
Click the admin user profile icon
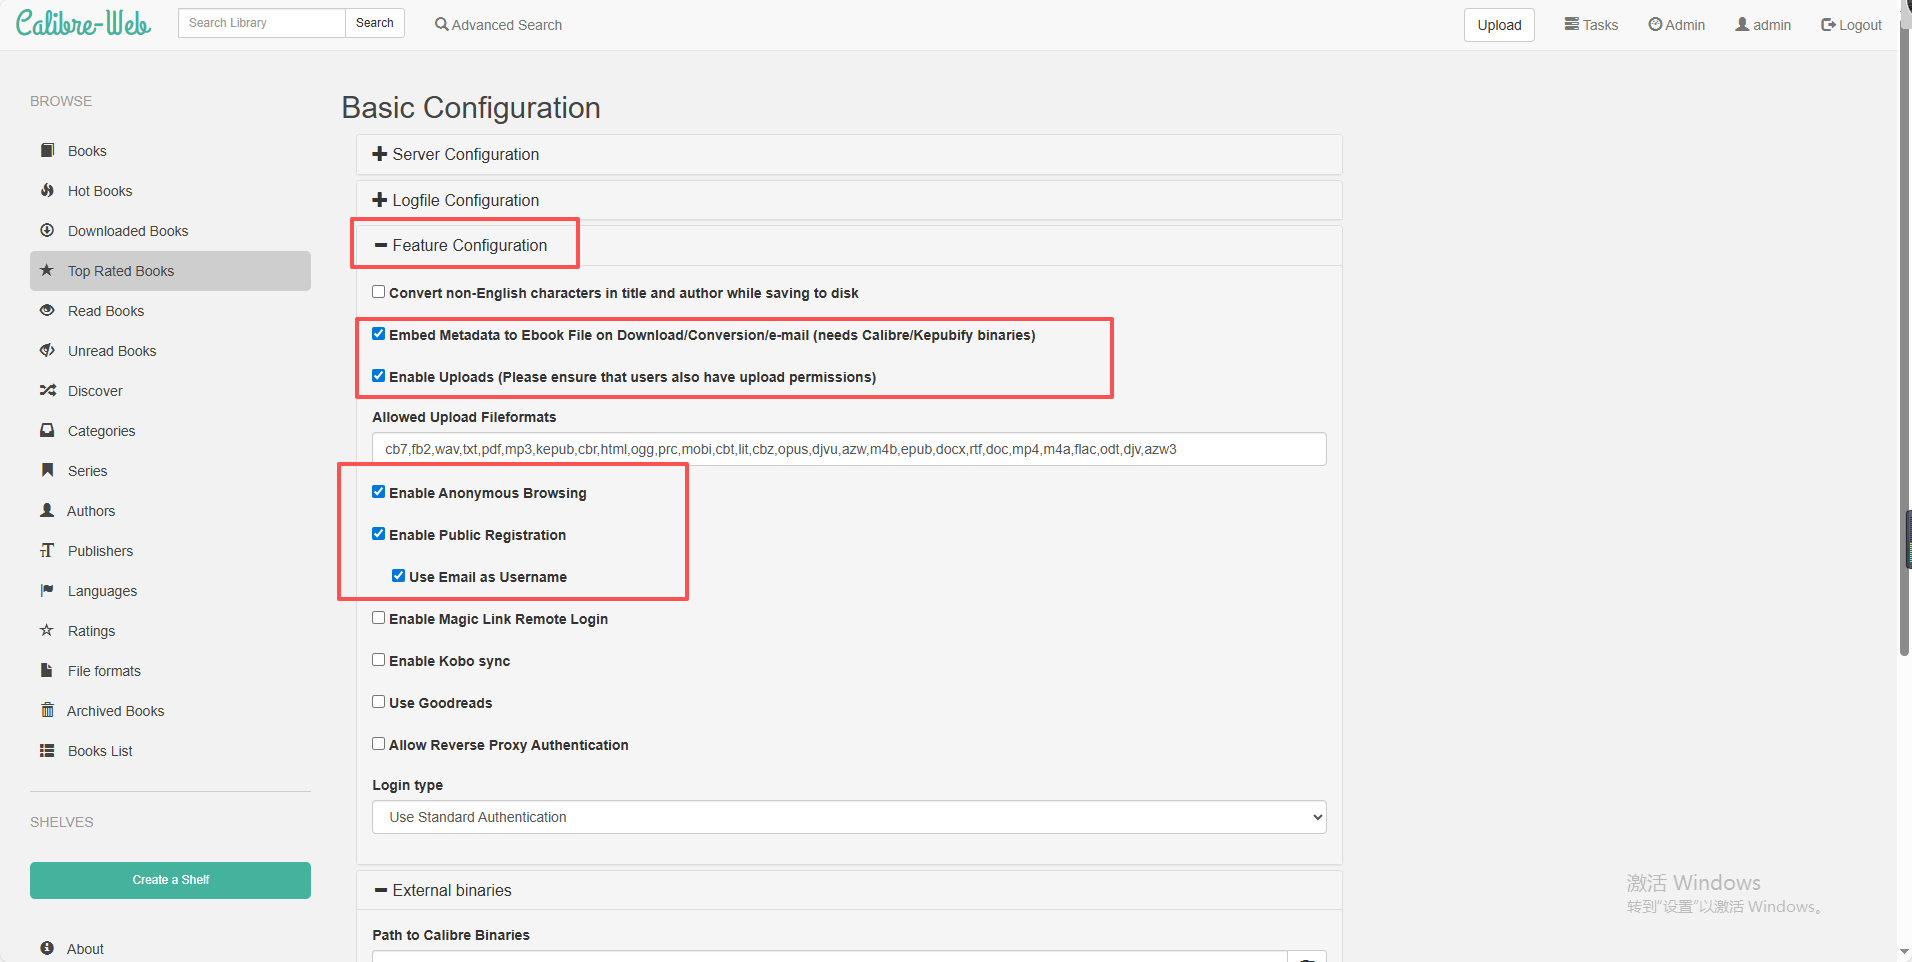point(1742,24)
